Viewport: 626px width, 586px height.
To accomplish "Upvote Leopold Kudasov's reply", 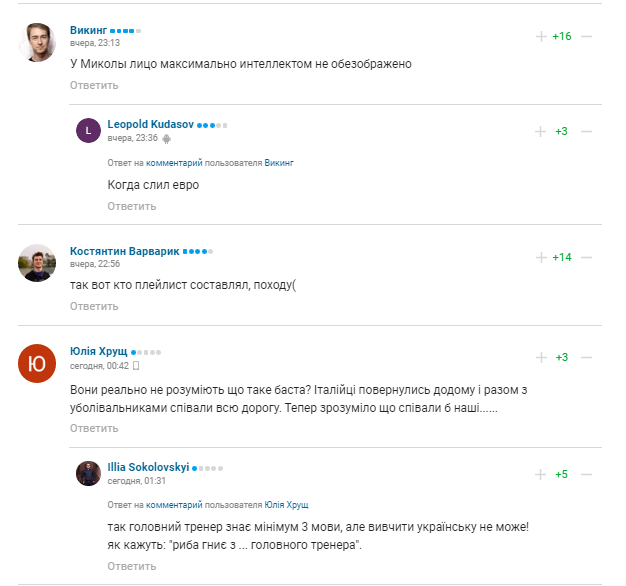I will [x=541, y=131].
